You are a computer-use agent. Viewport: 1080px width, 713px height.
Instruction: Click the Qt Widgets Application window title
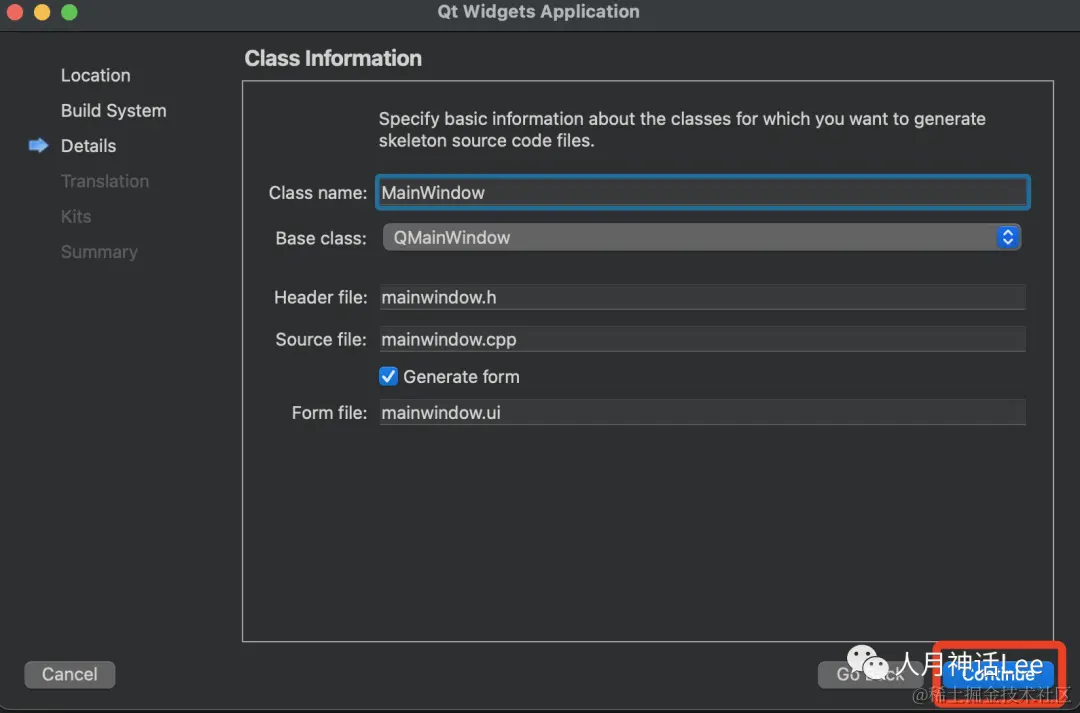pyautogui.click(x=539, y=12)
